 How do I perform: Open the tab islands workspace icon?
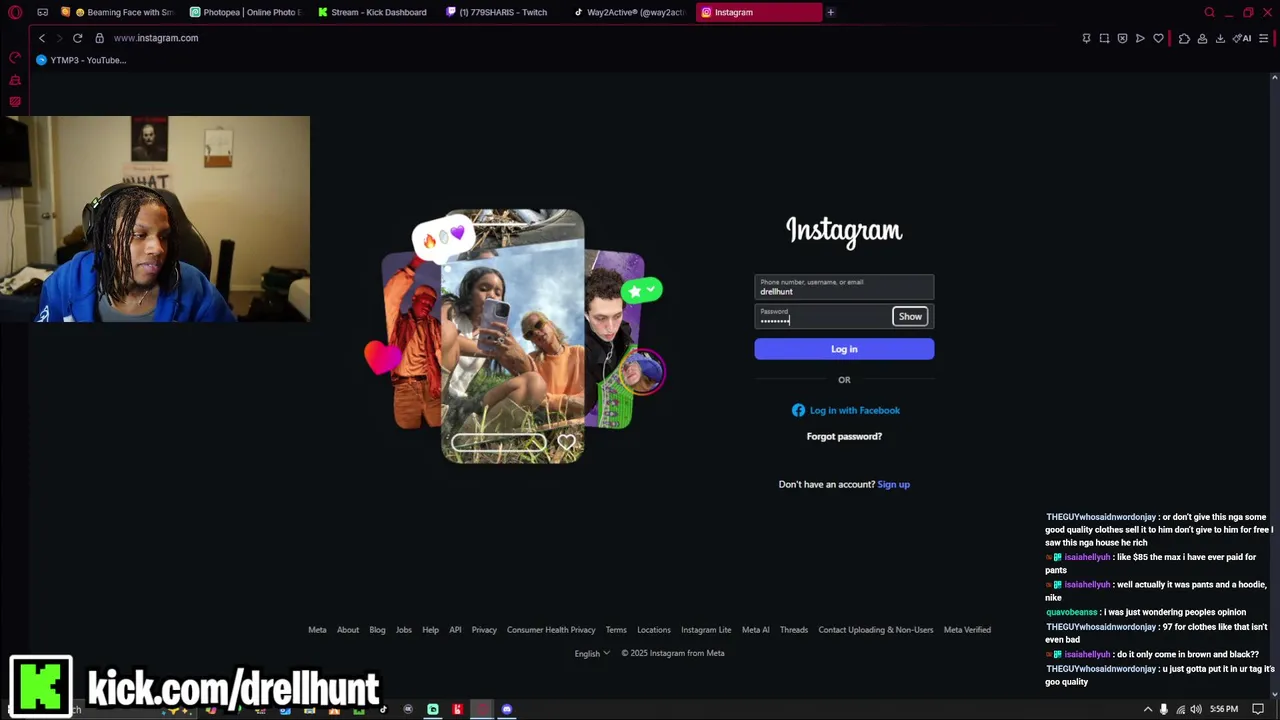pyautogui.click(x=42, y=12)
